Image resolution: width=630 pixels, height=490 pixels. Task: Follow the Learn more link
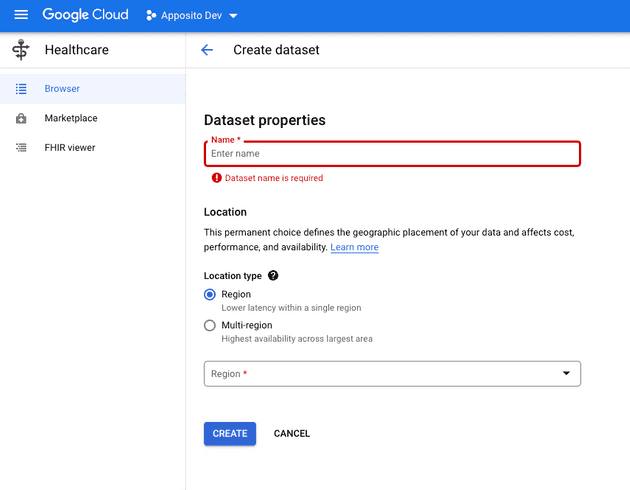(354, 247)
